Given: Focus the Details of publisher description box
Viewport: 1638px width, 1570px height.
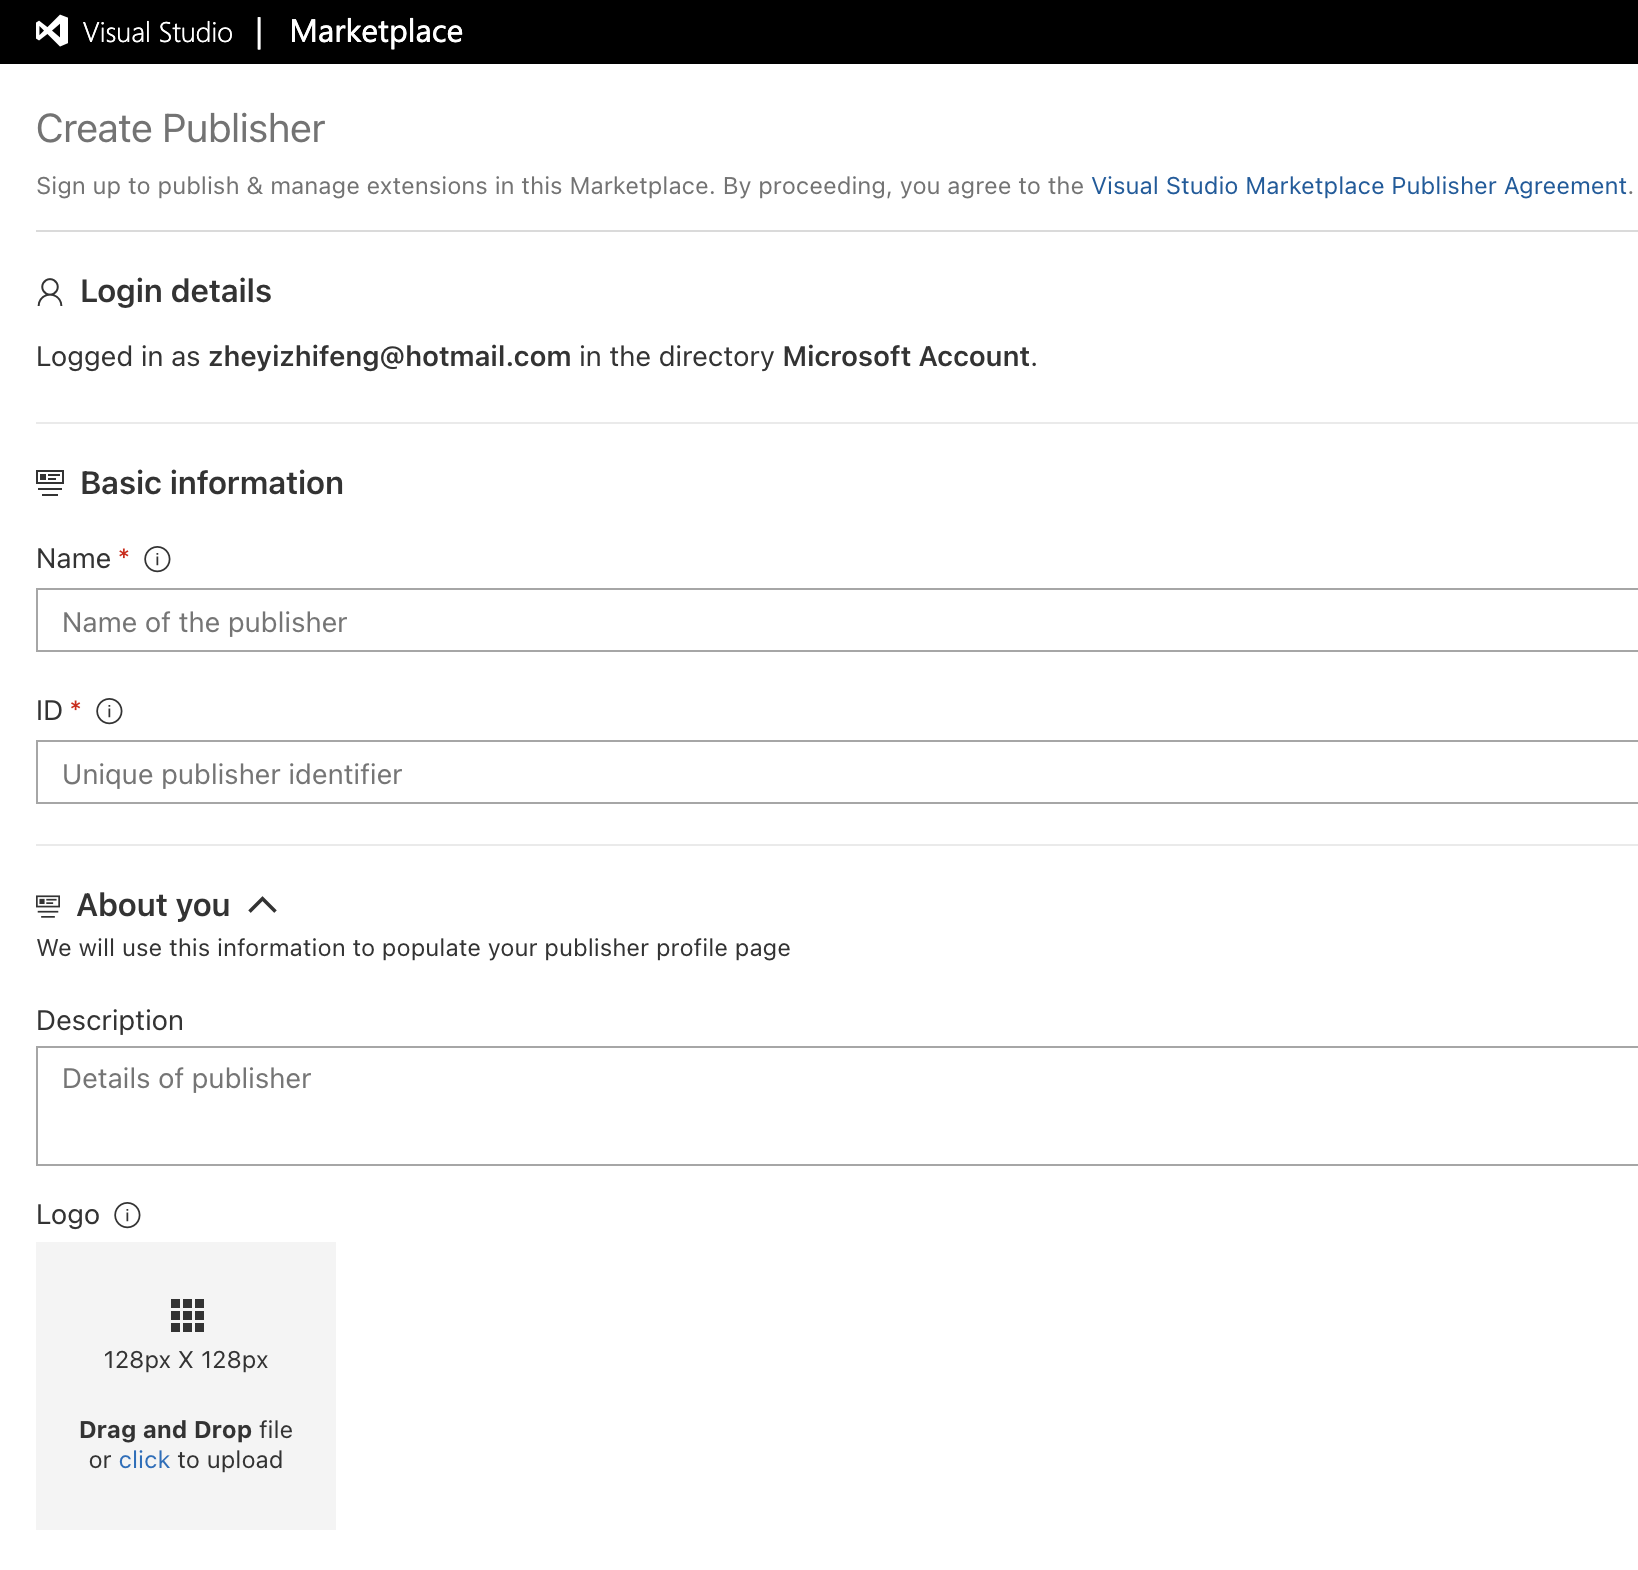Looking at the screenshot, I should click(x=837, y=1106).
